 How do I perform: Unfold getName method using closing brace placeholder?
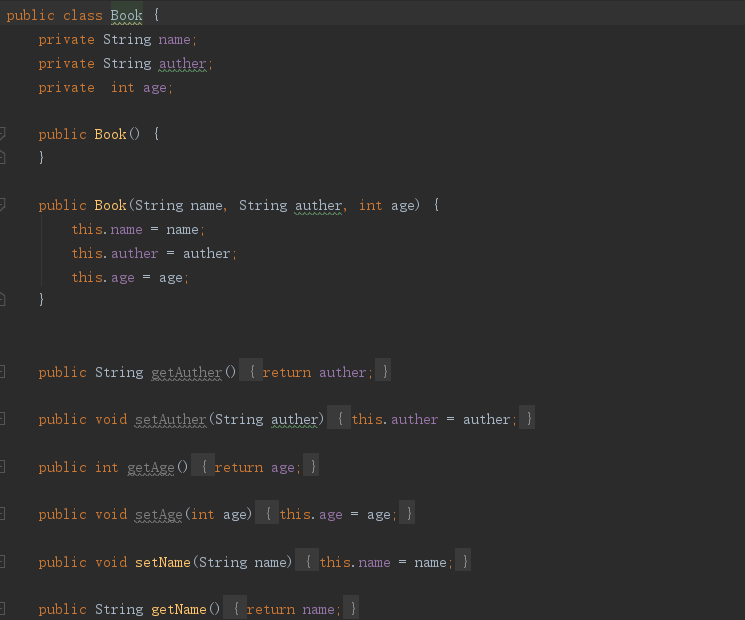point(351,608)
